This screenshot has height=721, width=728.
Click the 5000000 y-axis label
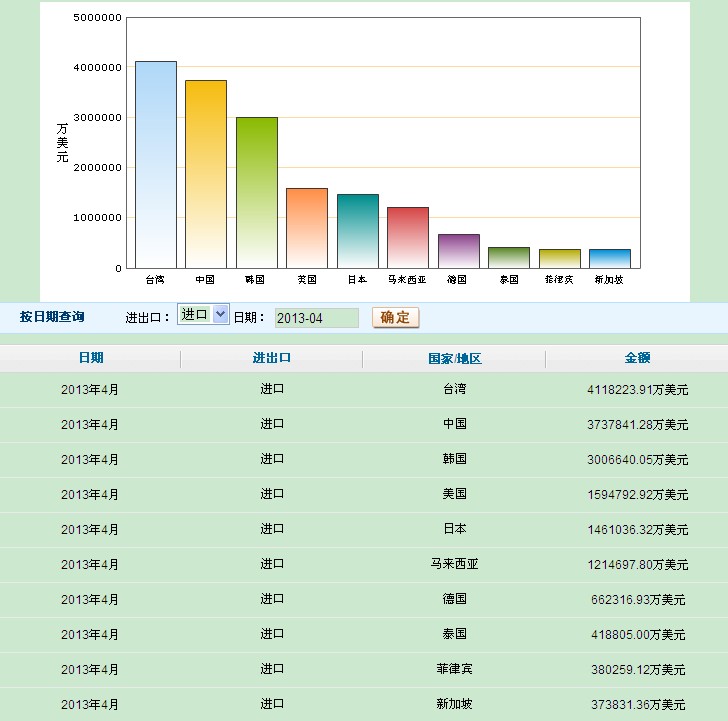[98, 18]
